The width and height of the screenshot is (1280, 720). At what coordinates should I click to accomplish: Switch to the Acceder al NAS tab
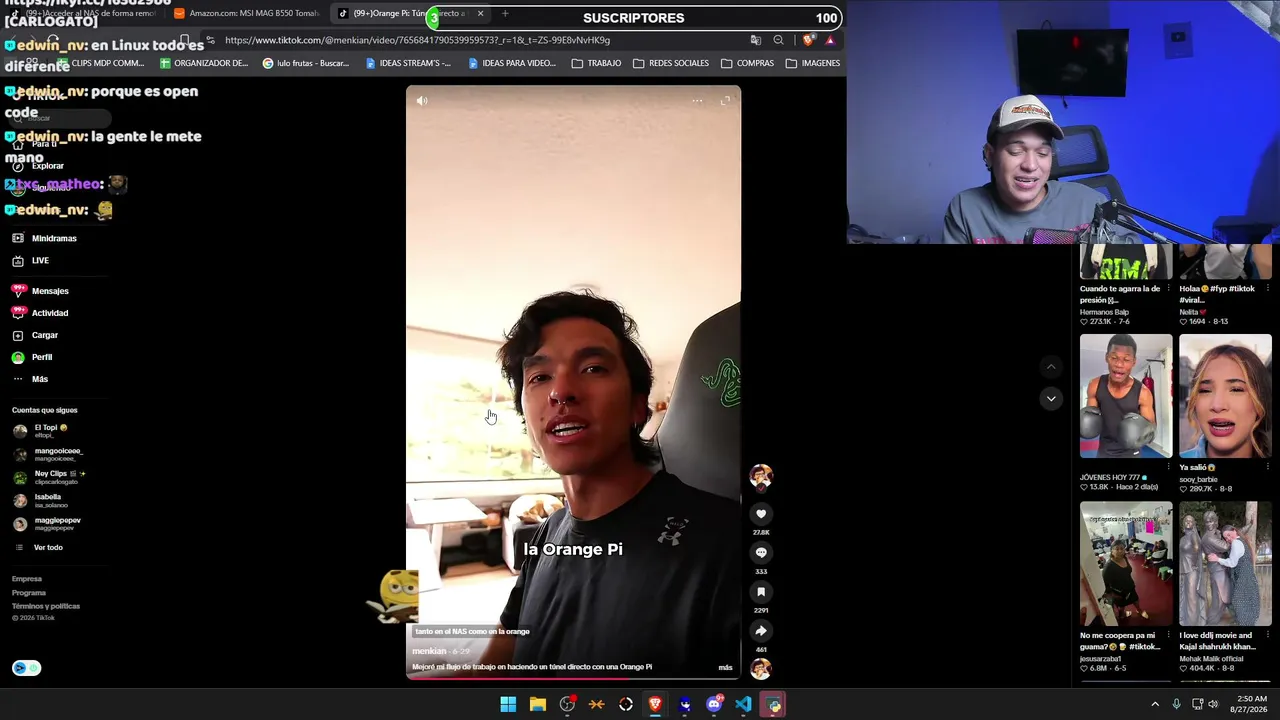(82, 13)
